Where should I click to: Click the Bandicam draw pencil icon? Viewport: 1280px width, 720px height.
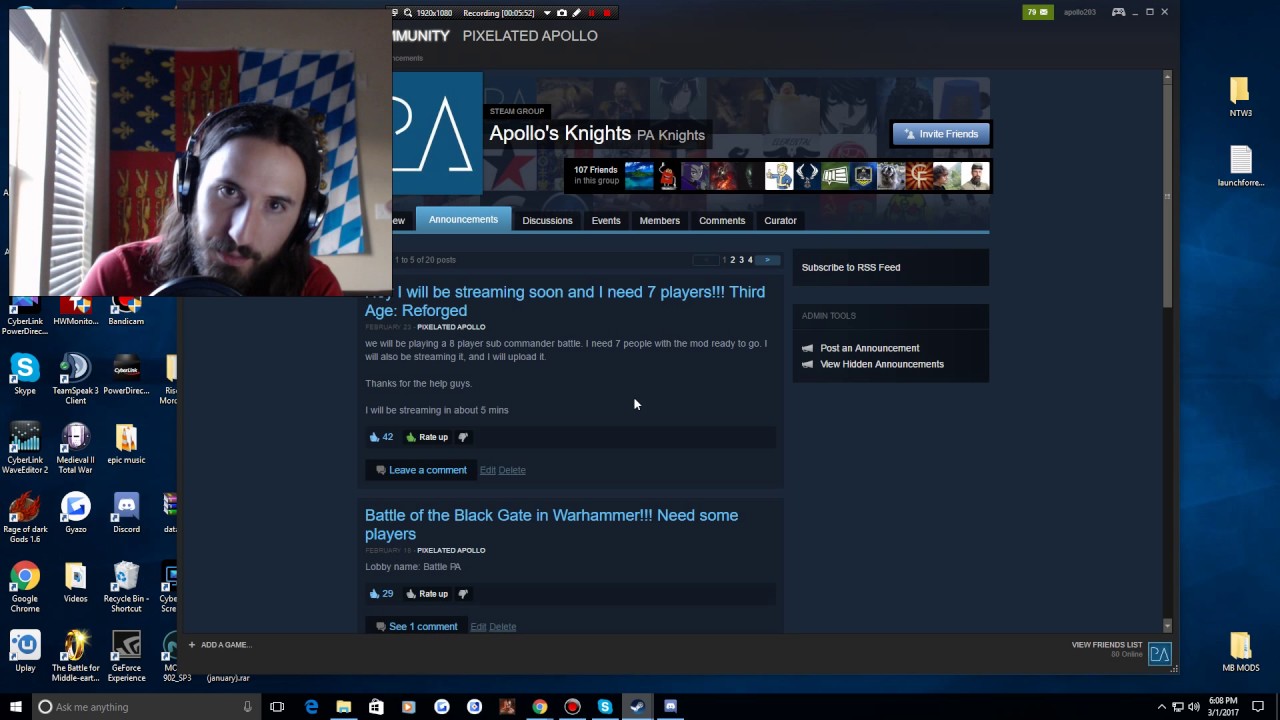tap(576, 13)
